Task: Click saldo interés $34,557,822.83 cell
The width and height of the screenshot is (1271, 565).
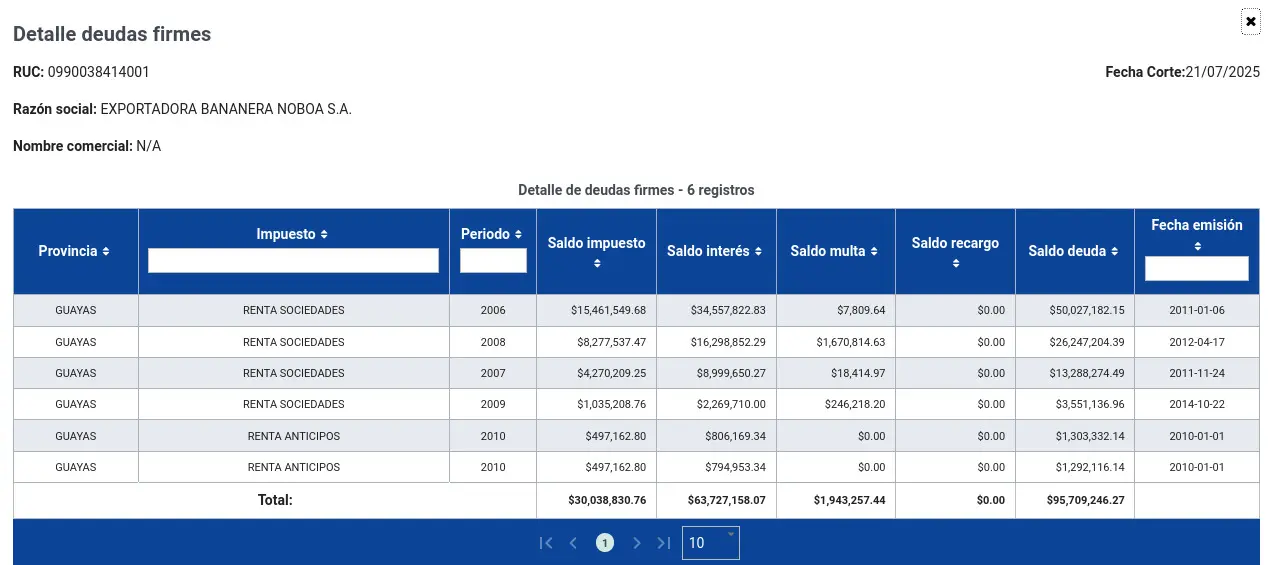Action: pyautogui.click(x=716, y=310)
